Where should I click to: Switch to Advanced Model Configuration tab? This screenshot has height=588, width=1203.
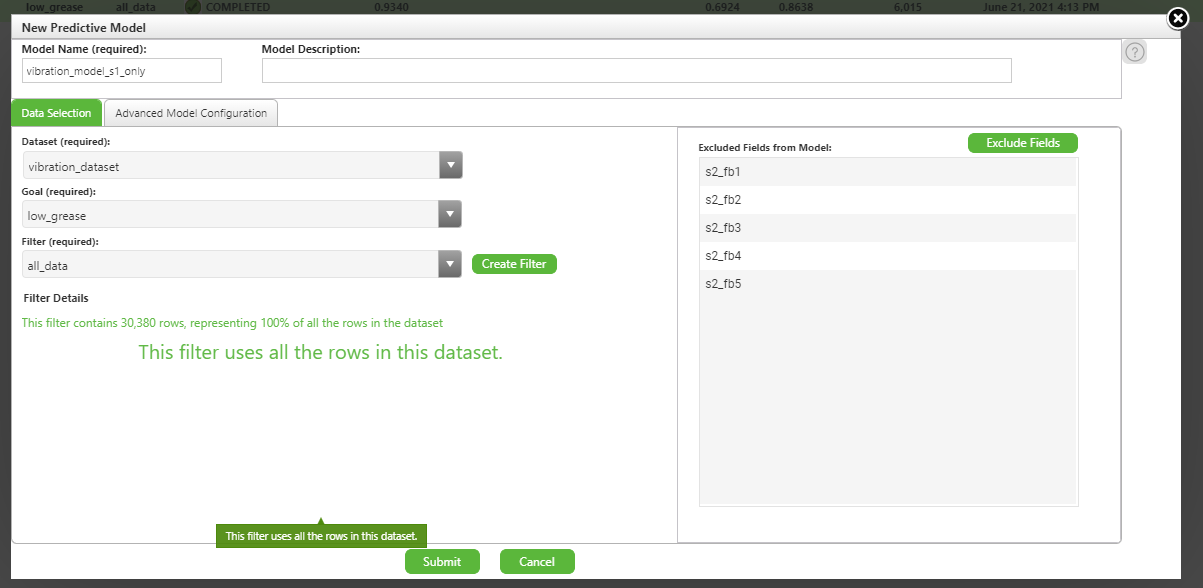(190, 112)
